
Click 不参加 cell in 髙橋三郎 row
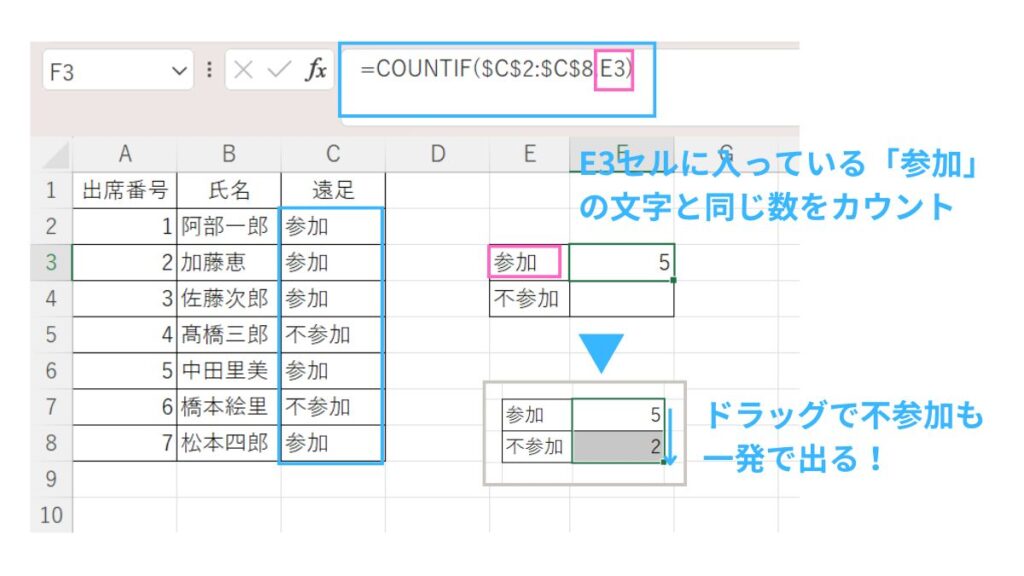(332, 335)
